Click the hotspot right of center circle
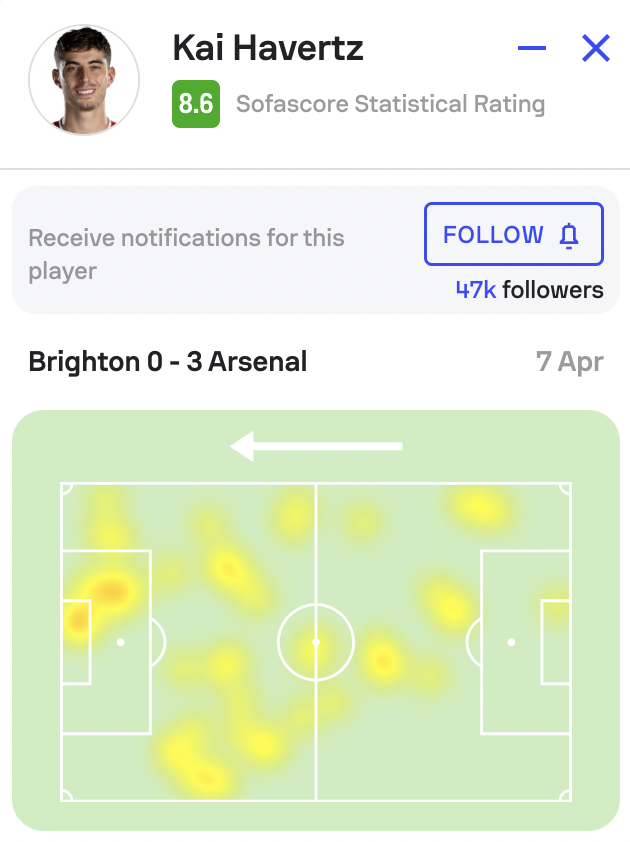The width and height of the screenshot is (630, 842). pos(382,660)
